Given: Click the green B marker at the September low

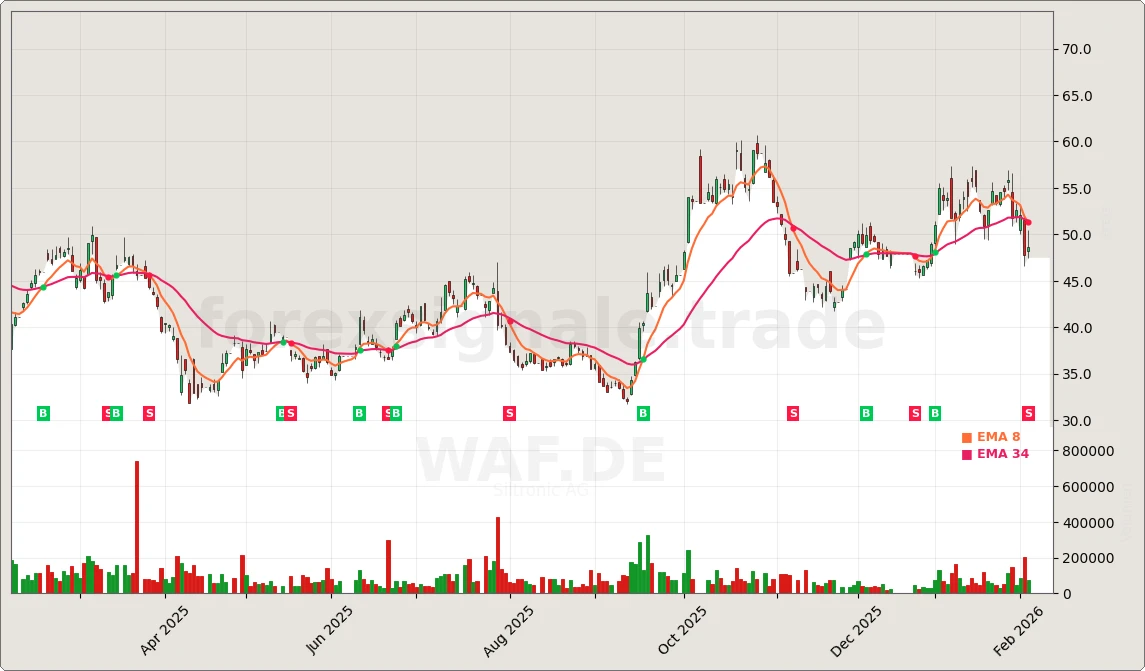Looking at the screenshot, I should [x=643, y=412].
